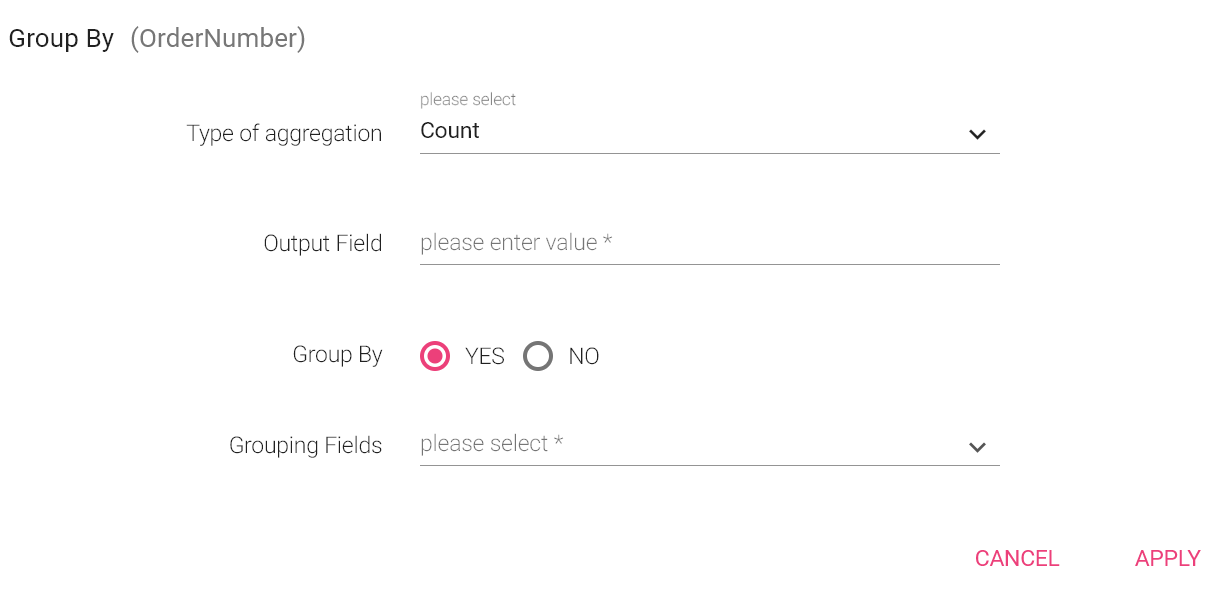Click the NO label text

click(584, 357)
